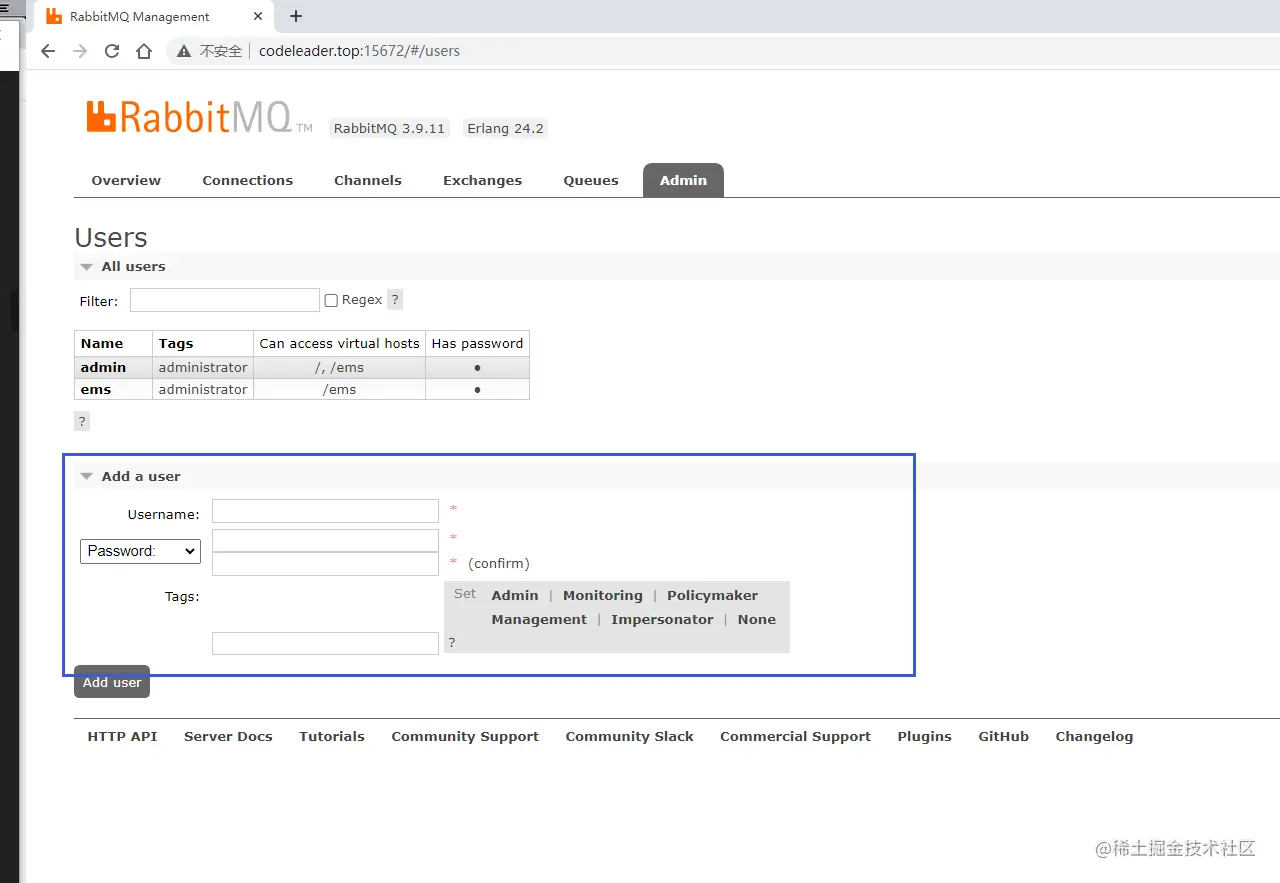
Task: Open a new browser tab
Action: (x=296, y=16)
